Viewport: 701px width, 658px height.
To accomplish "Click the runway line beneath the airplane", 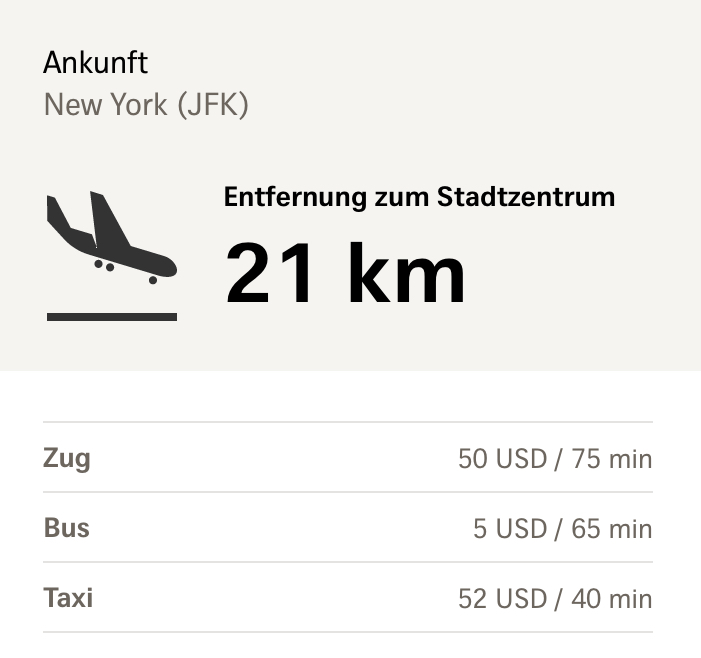I will coord(111,317).
